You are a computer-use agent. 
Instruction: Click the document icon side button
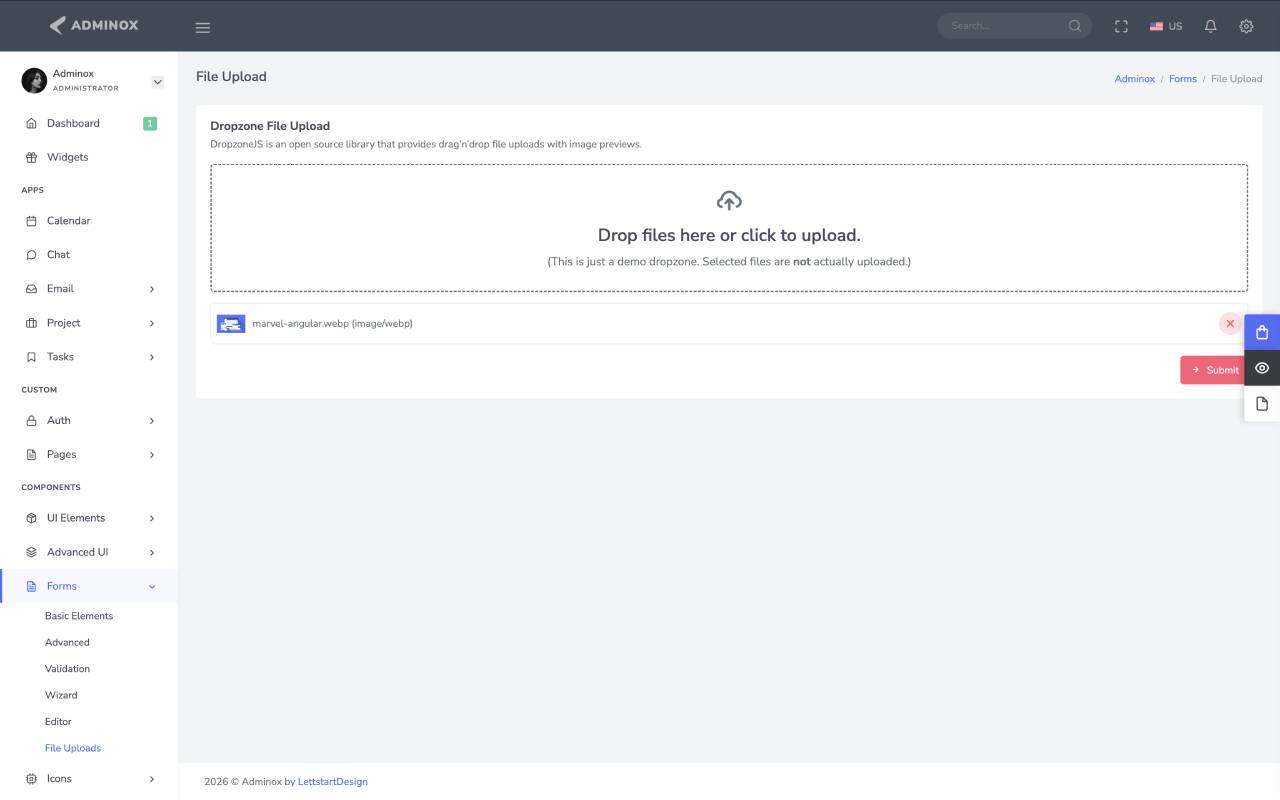click(1262, 404)
